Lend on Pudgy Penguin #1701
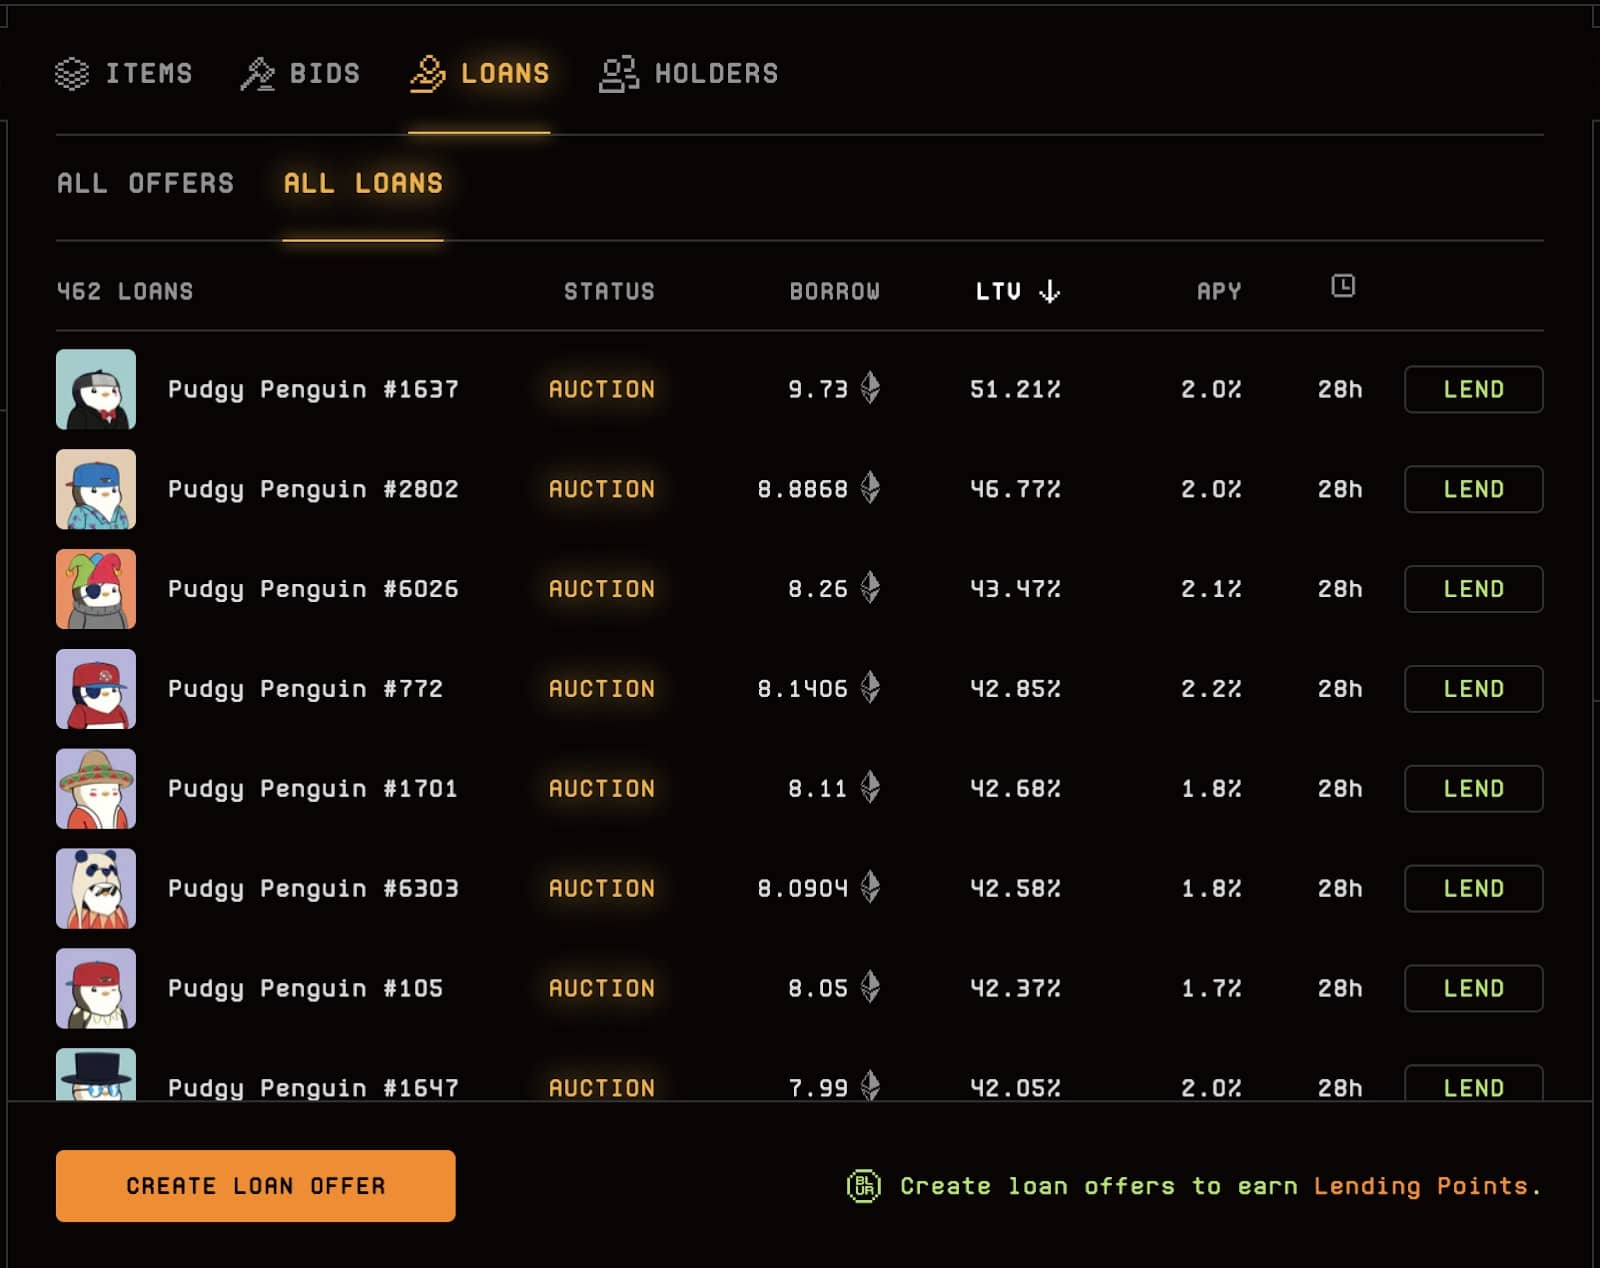 coord(1473,788)
